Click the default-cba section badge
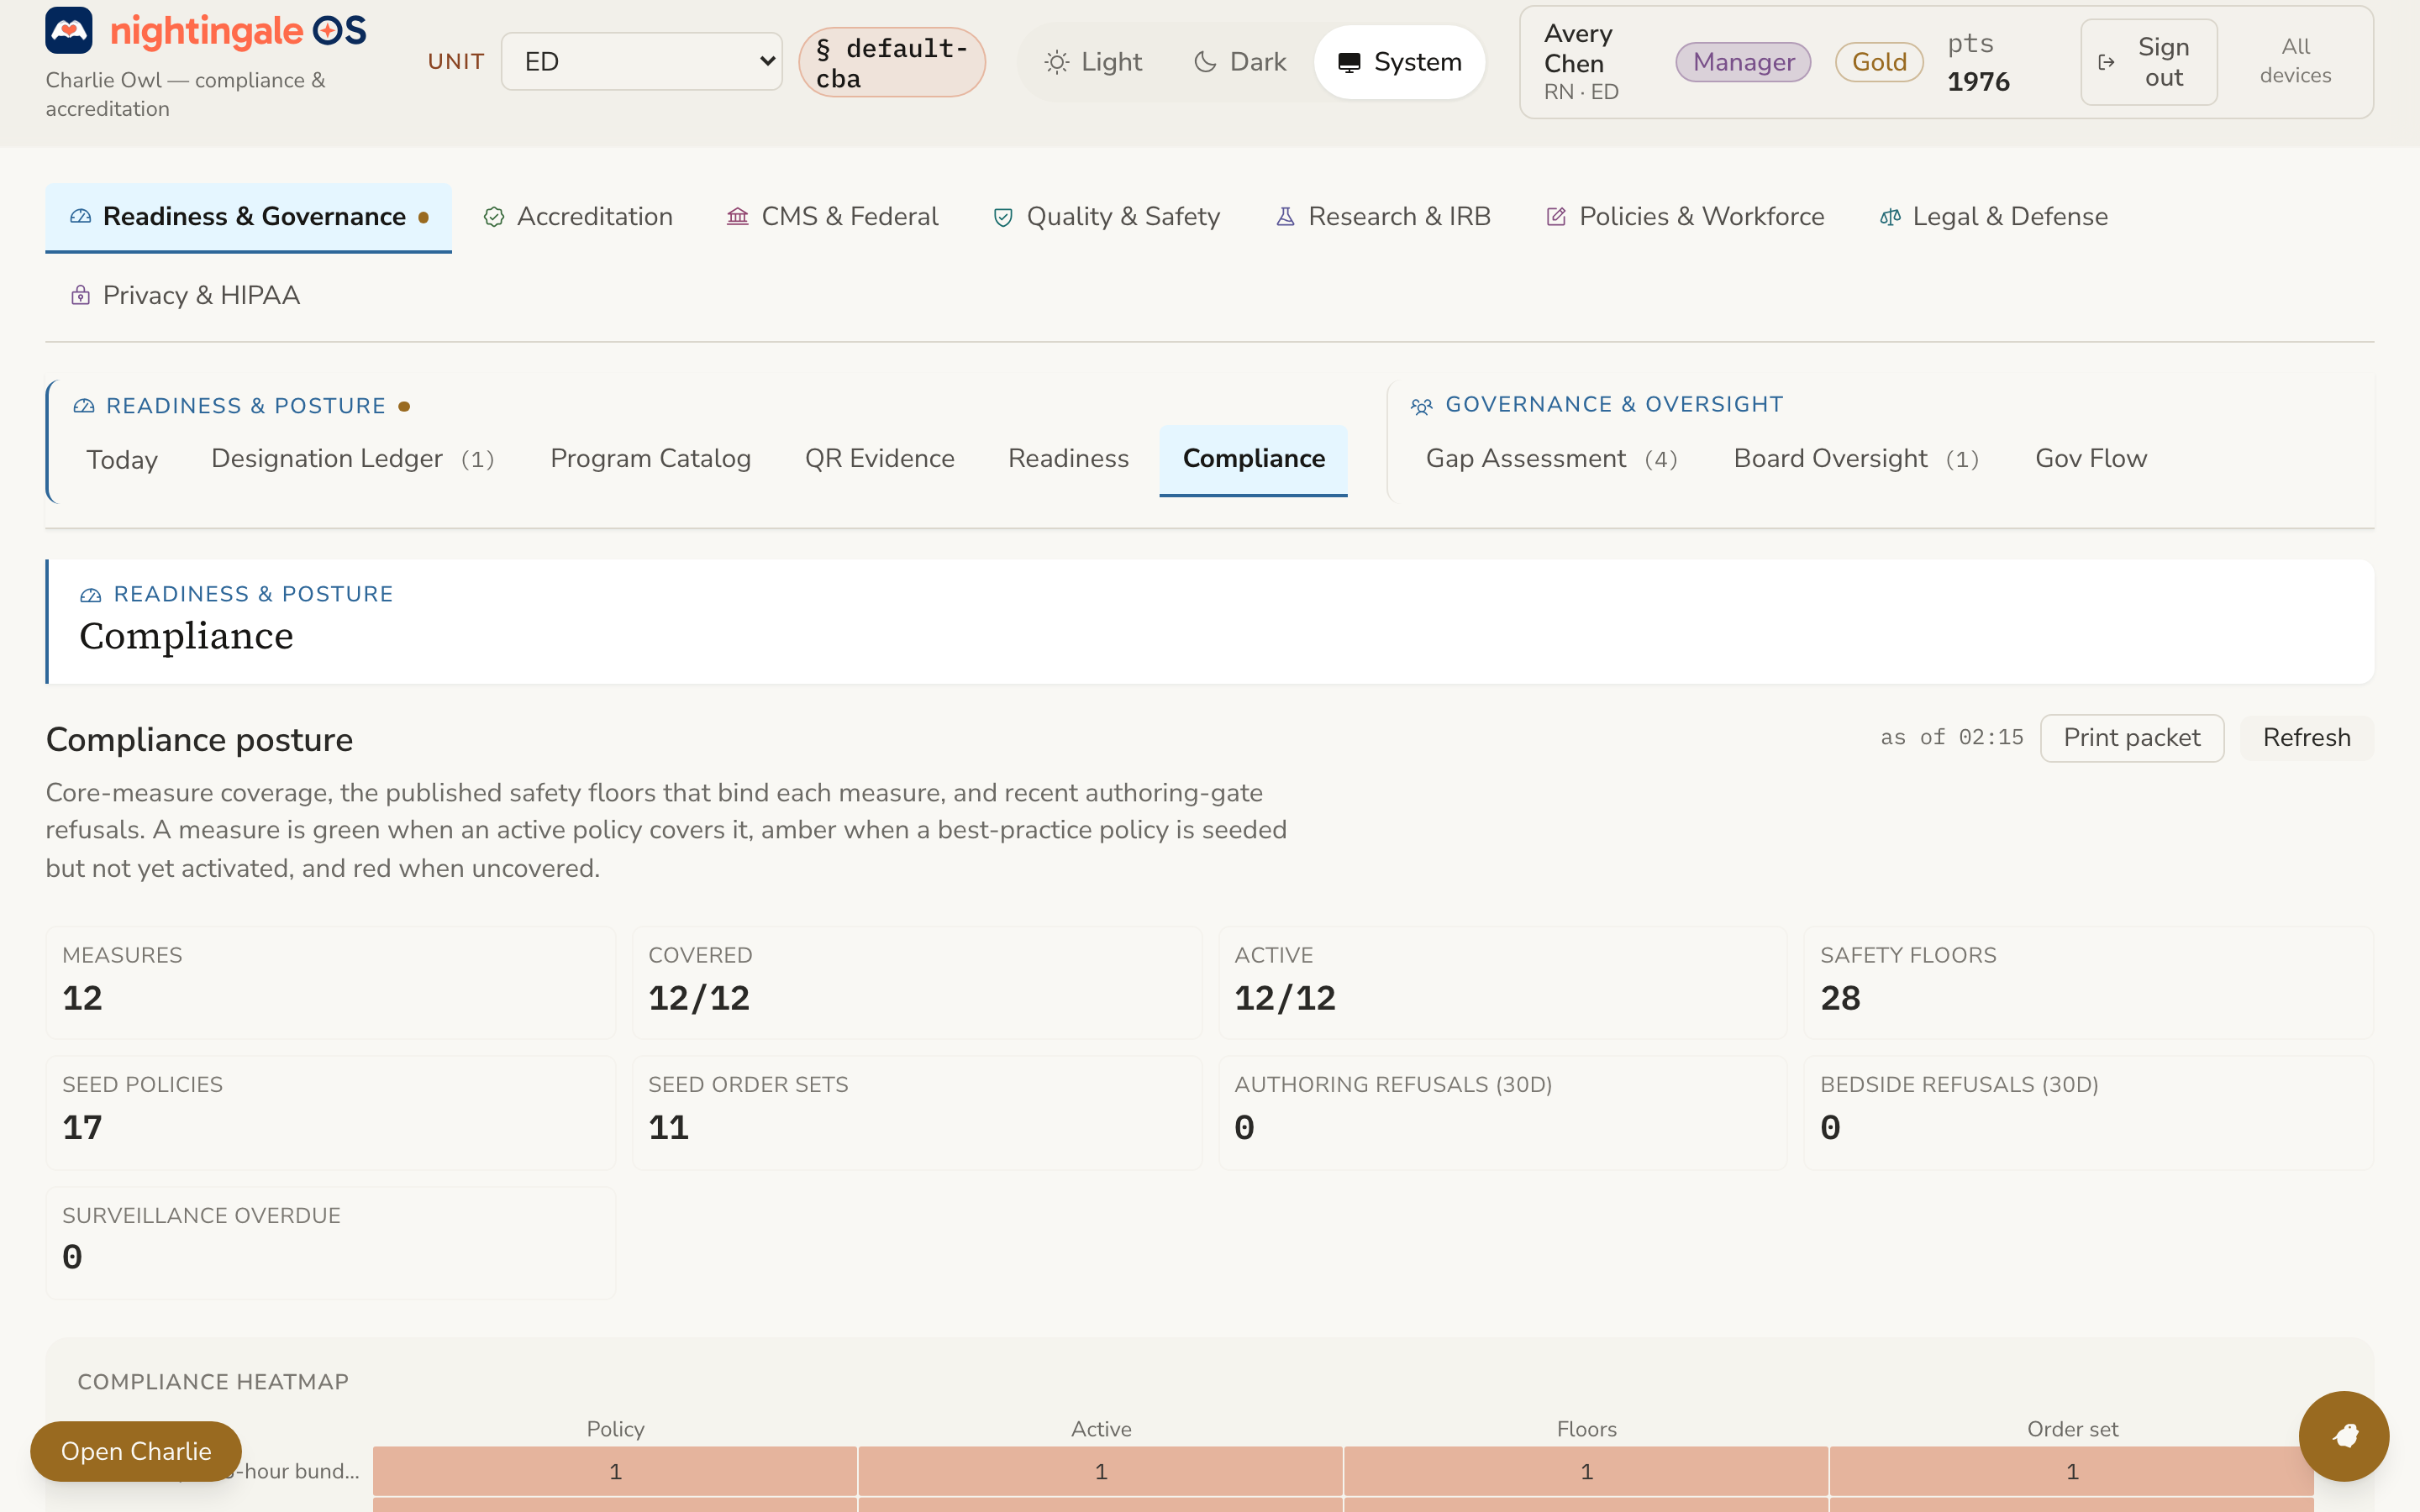The height and width of the screenshot is (1512, 2420). (x=891, y=62)
